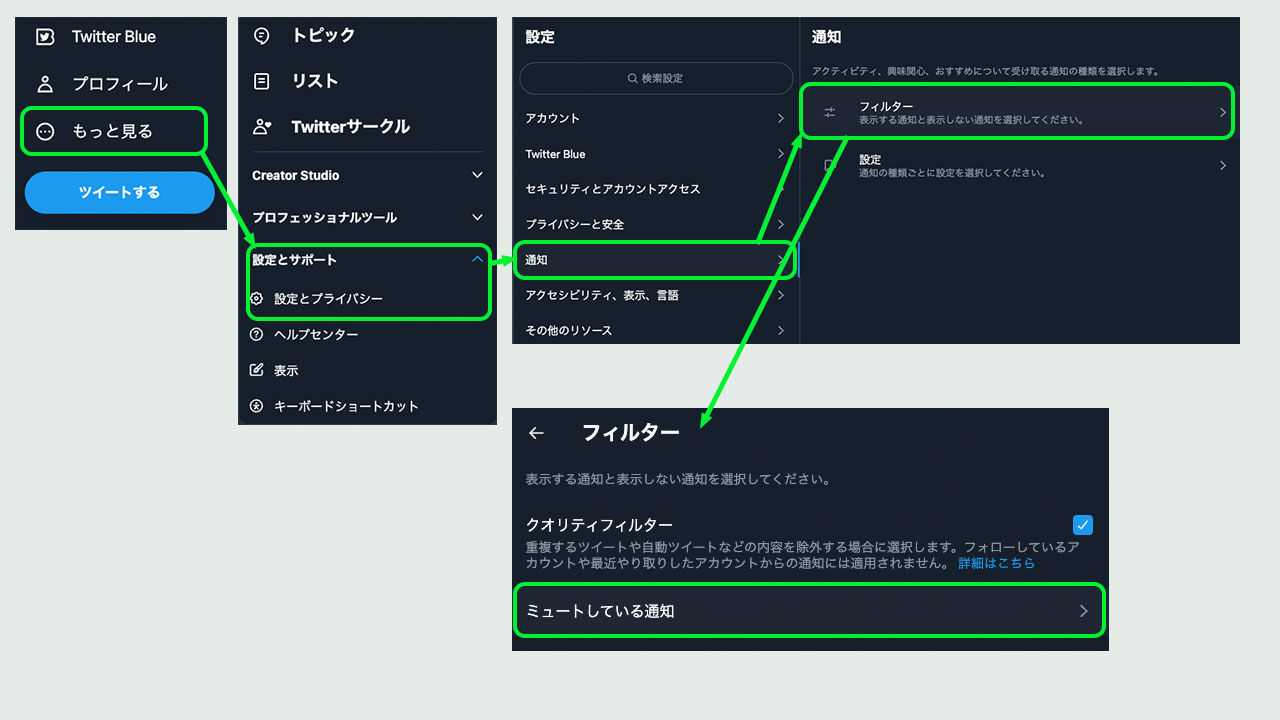
Task: Click chevron on アクセシビリティ、表示、言語 row
Action: click(x=780, y=295)
